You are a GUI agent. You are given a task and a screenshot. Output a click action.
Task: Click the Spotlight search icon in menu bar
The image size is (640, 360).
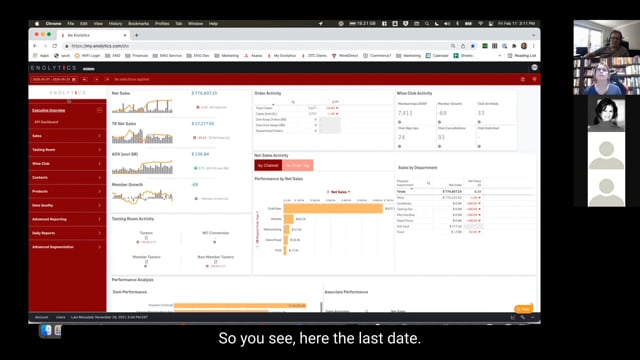427,24
